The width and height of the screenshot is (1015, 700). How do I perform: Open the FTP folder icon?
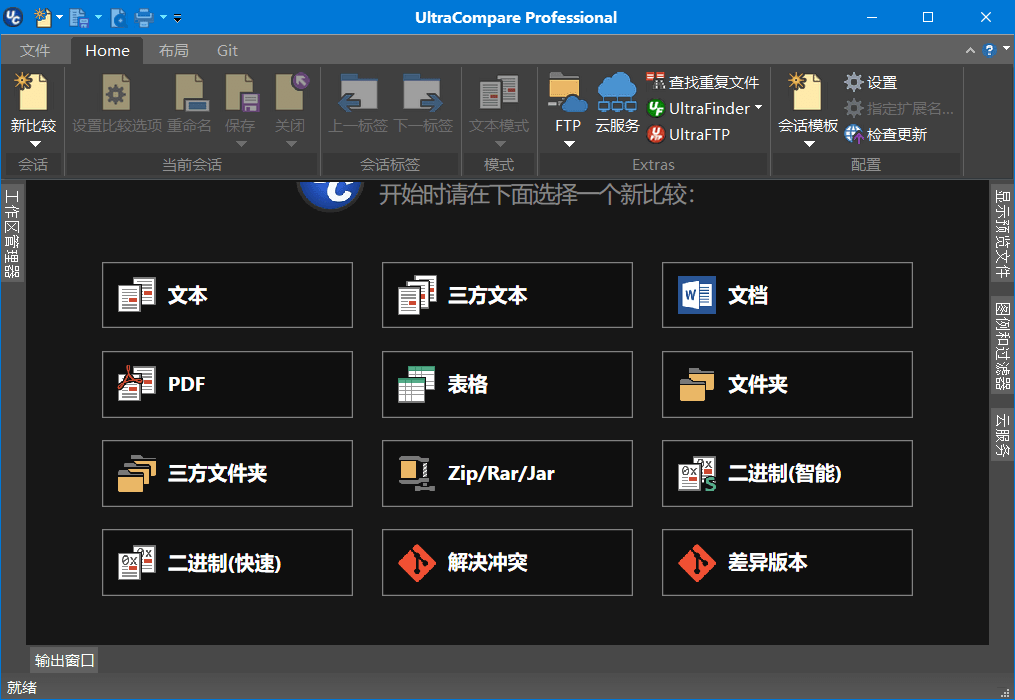click(567, 93)
